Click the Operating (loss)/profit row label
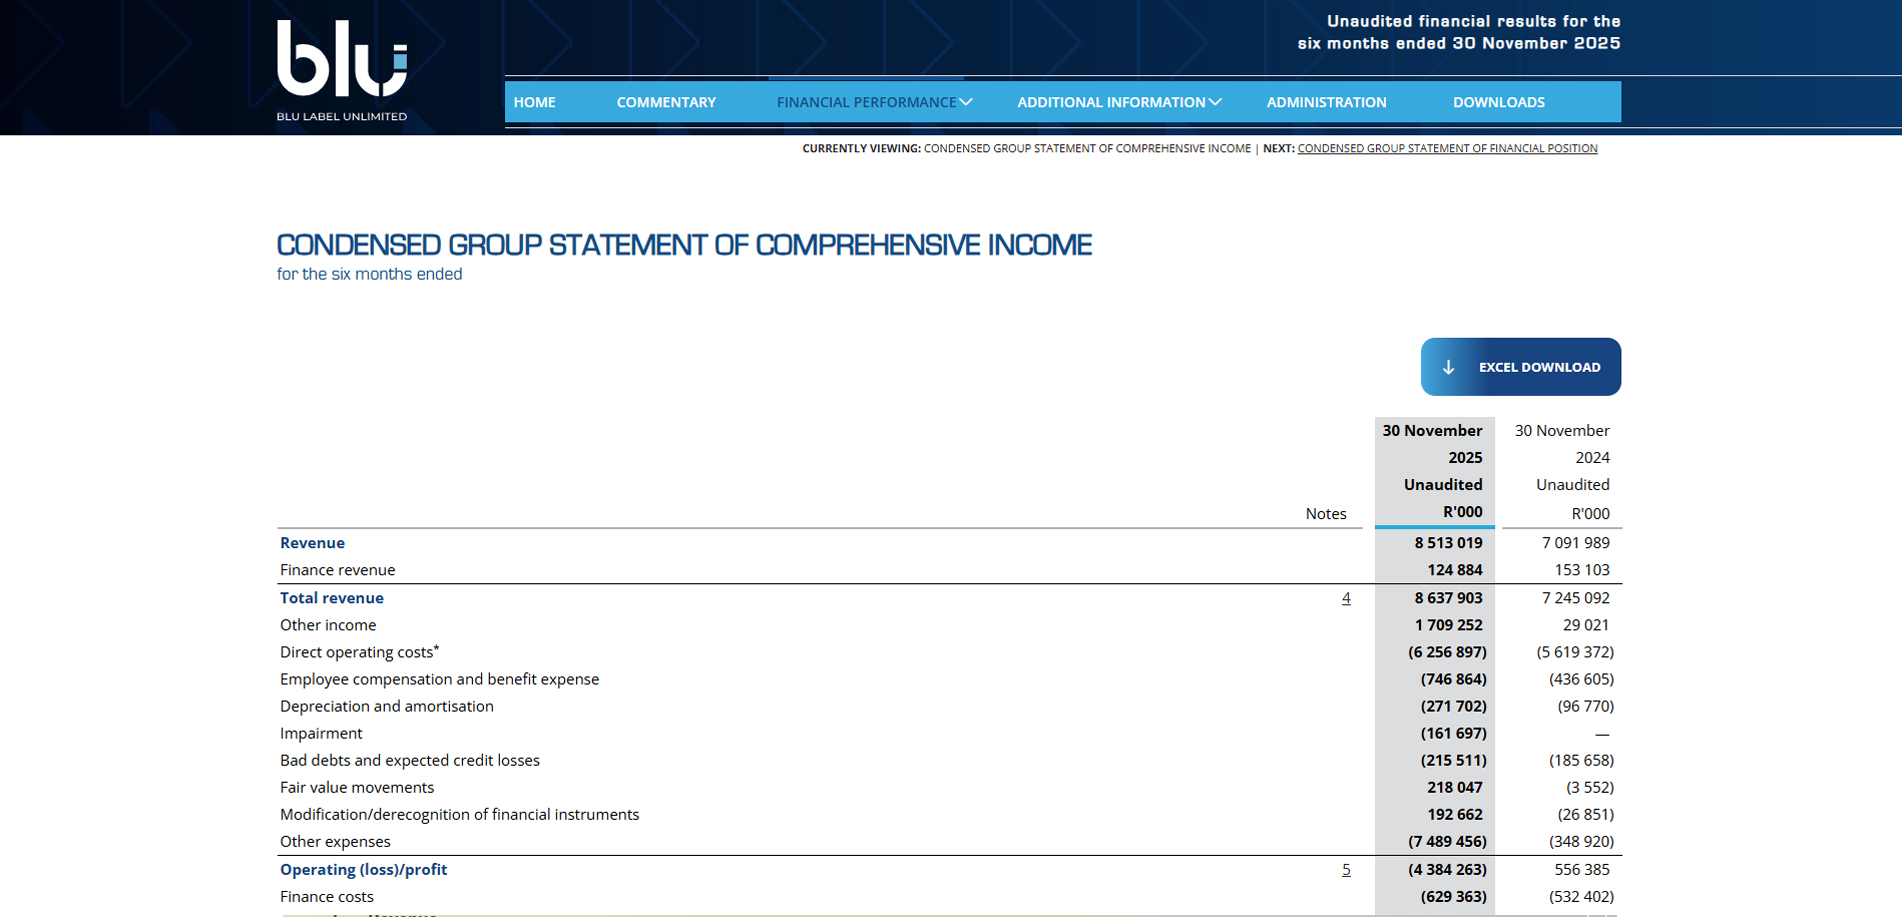This screenshot has height=917, width=1902. point(363,870)
